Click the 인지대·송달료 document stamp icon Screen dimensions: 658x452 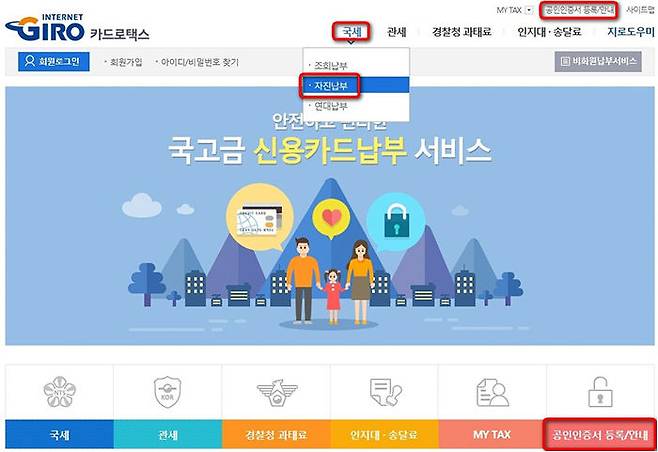click(x=385, y=392)
